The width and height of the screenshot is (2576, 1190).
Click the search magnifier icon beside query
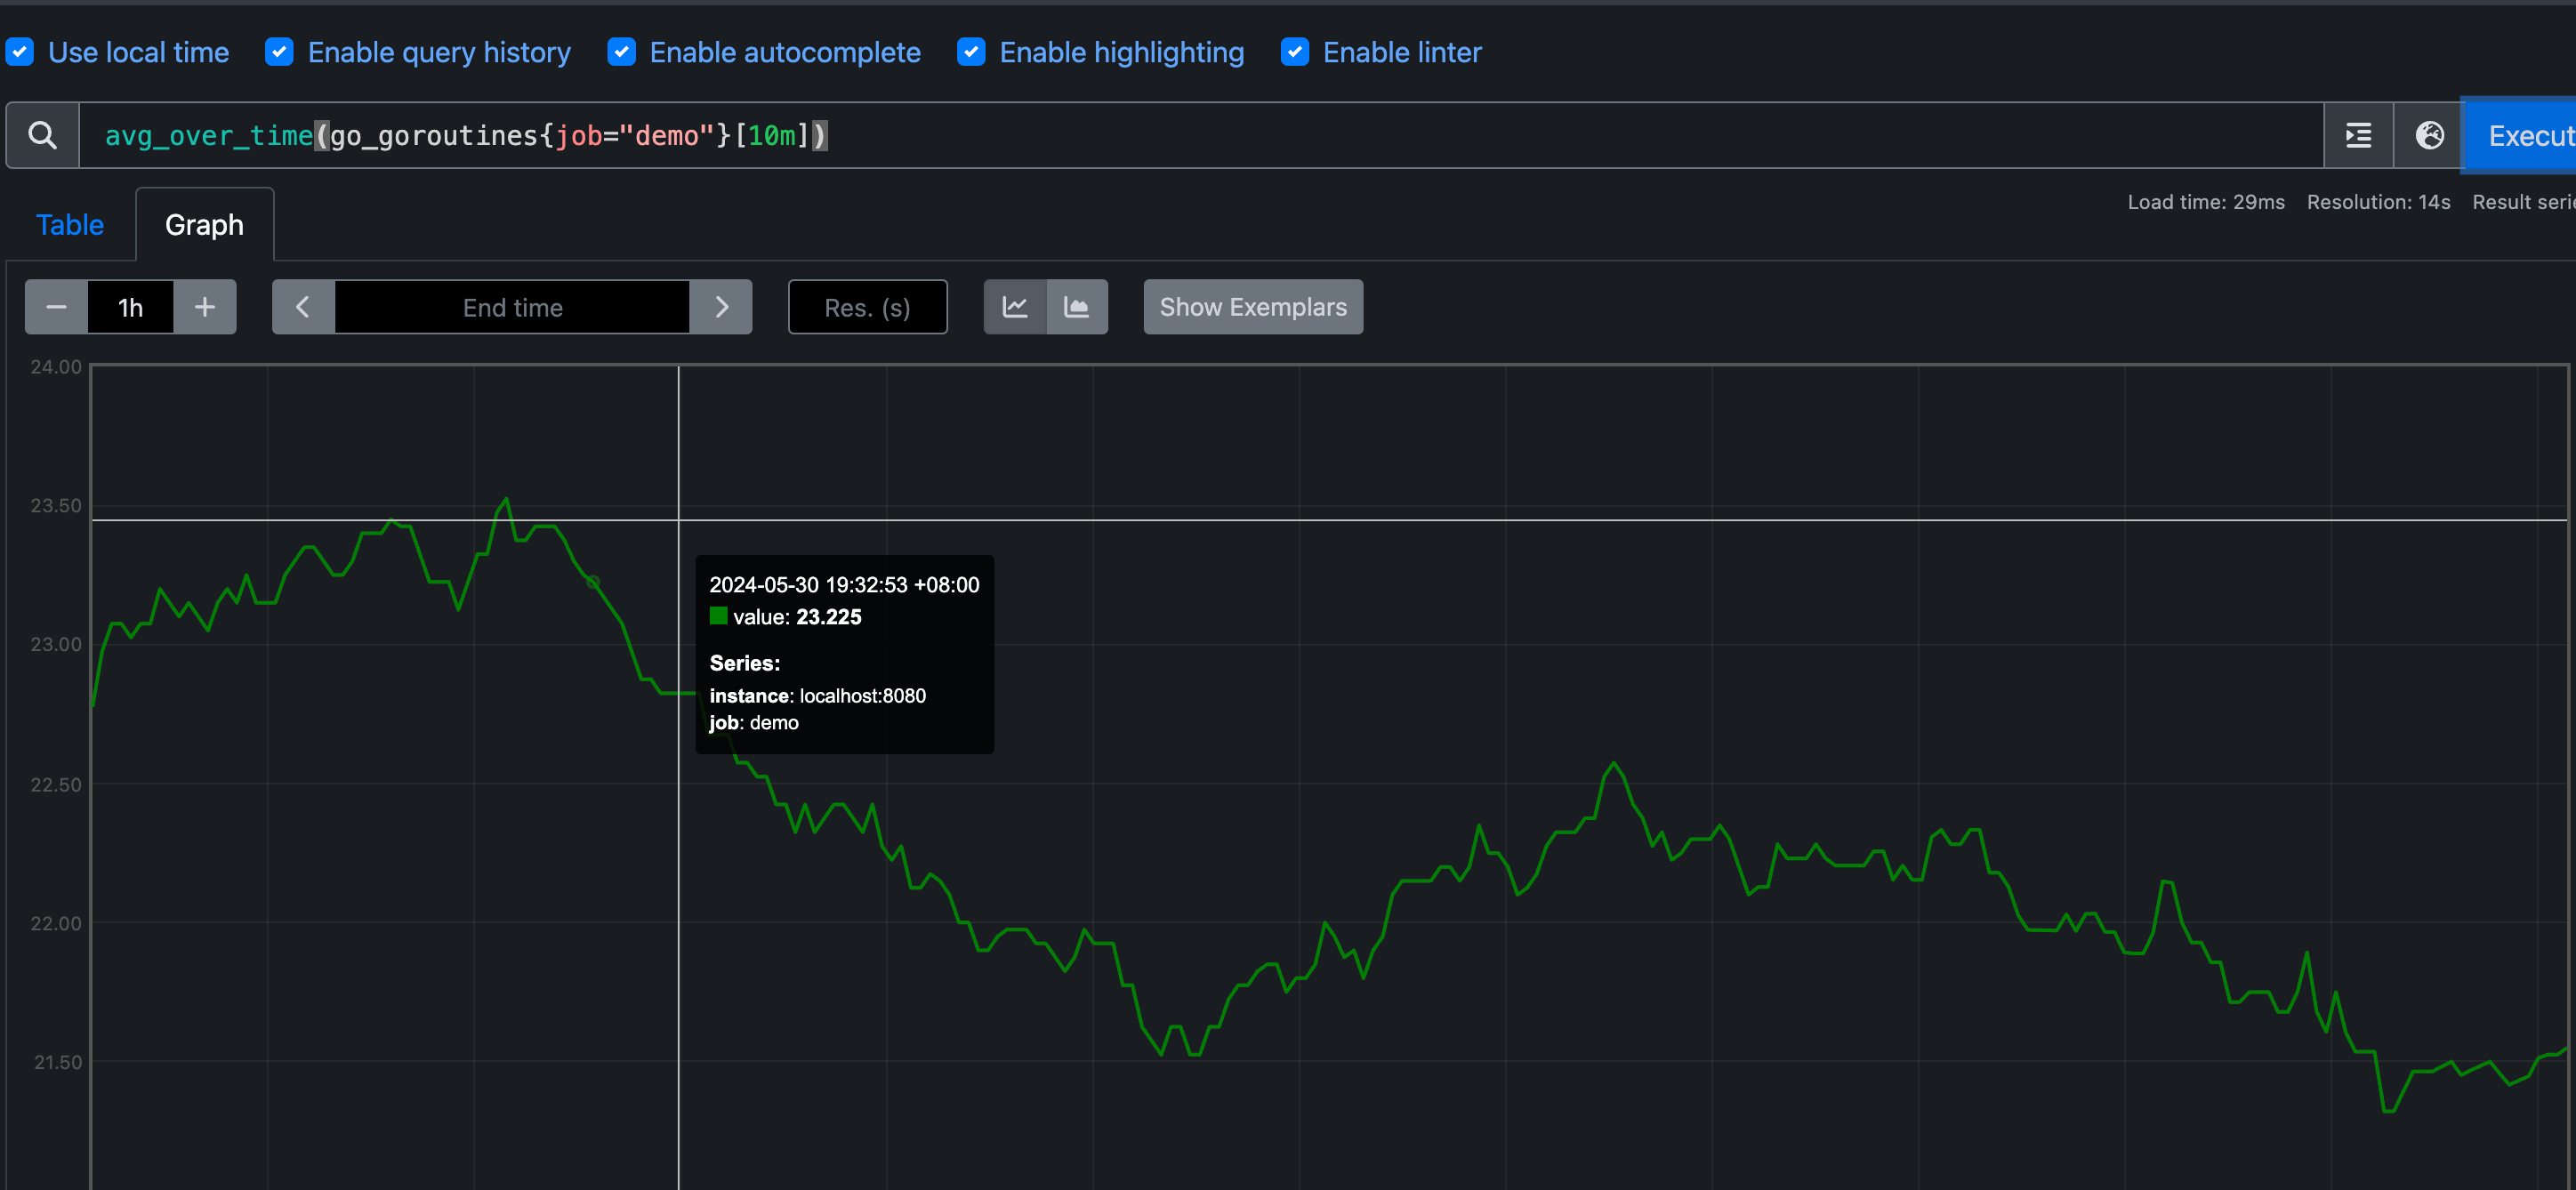coord(42,135)
